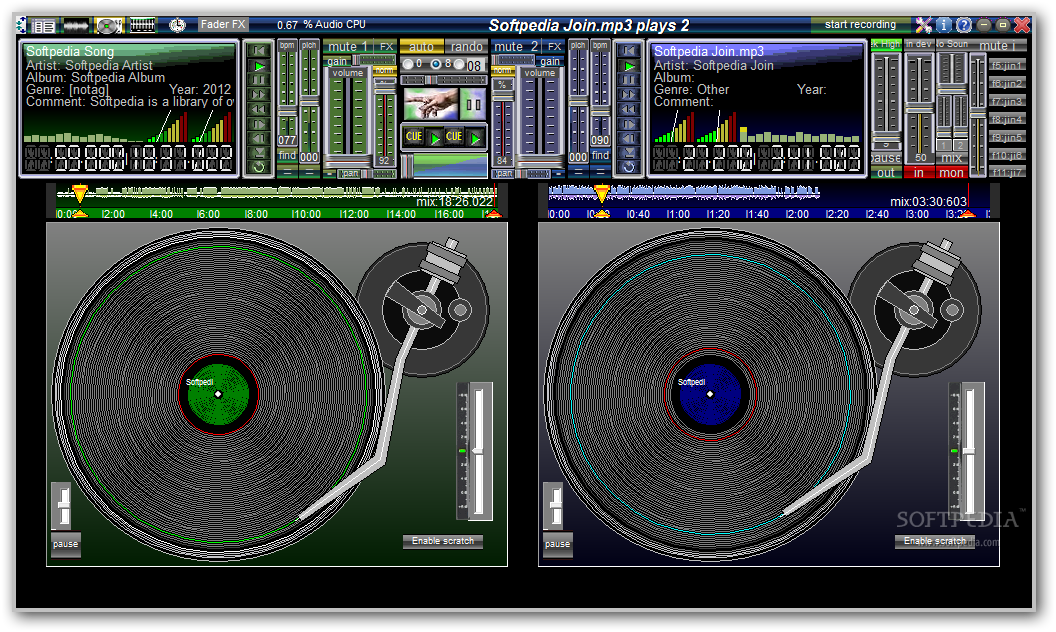Click the hand touching thumbnail
Image resolution: width=1056 pixels, height=632 pixels.
(x=430, y=104)
